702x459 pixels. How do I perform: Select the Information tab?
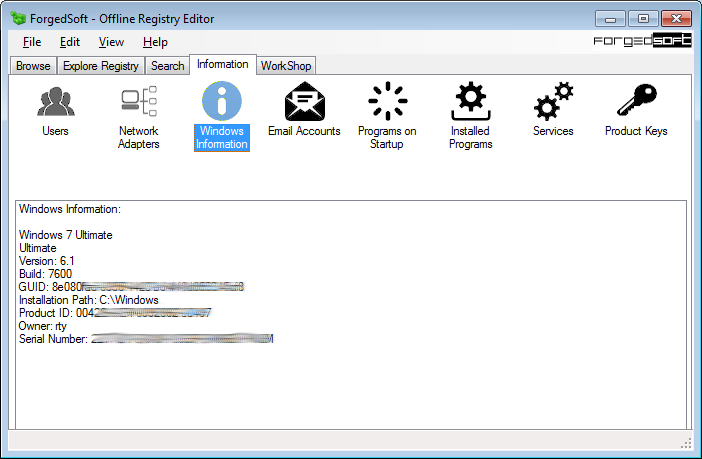(x=223, y=64)
